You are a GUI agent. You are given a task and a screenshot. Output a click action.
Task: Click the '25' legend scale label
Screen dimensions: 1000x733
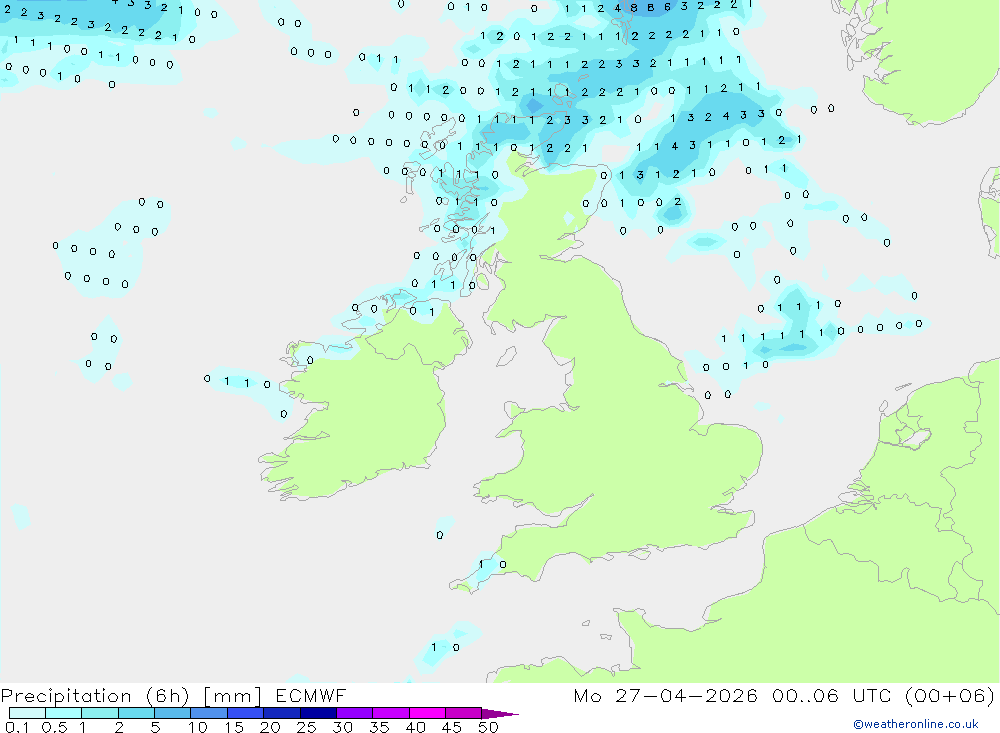coord(306,727)
